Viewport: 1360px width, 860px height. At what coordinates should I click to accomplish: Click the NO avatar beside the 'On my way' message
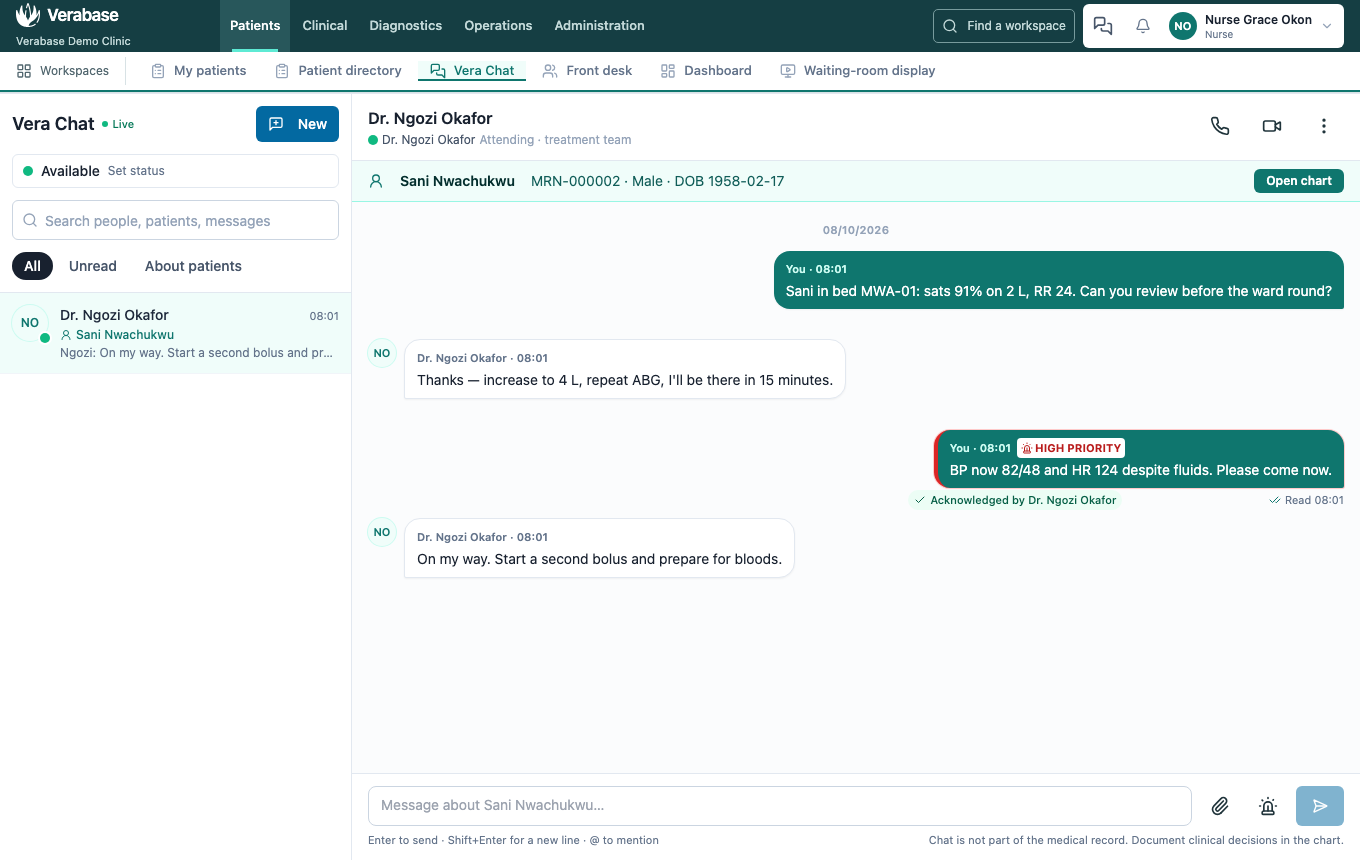382,532
